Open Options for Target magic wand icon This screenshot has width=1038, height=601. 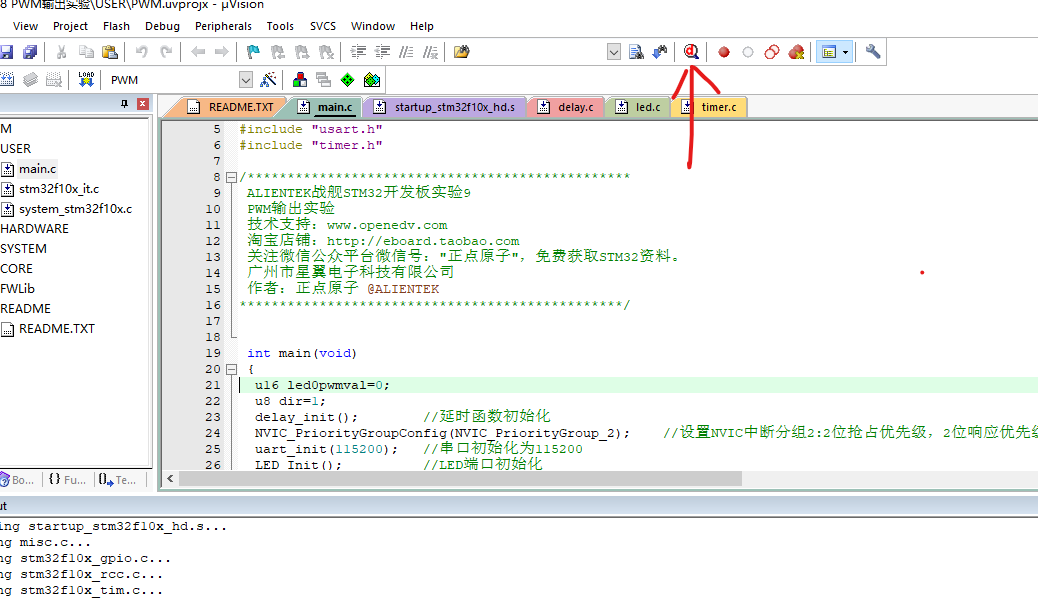[268, 80]
